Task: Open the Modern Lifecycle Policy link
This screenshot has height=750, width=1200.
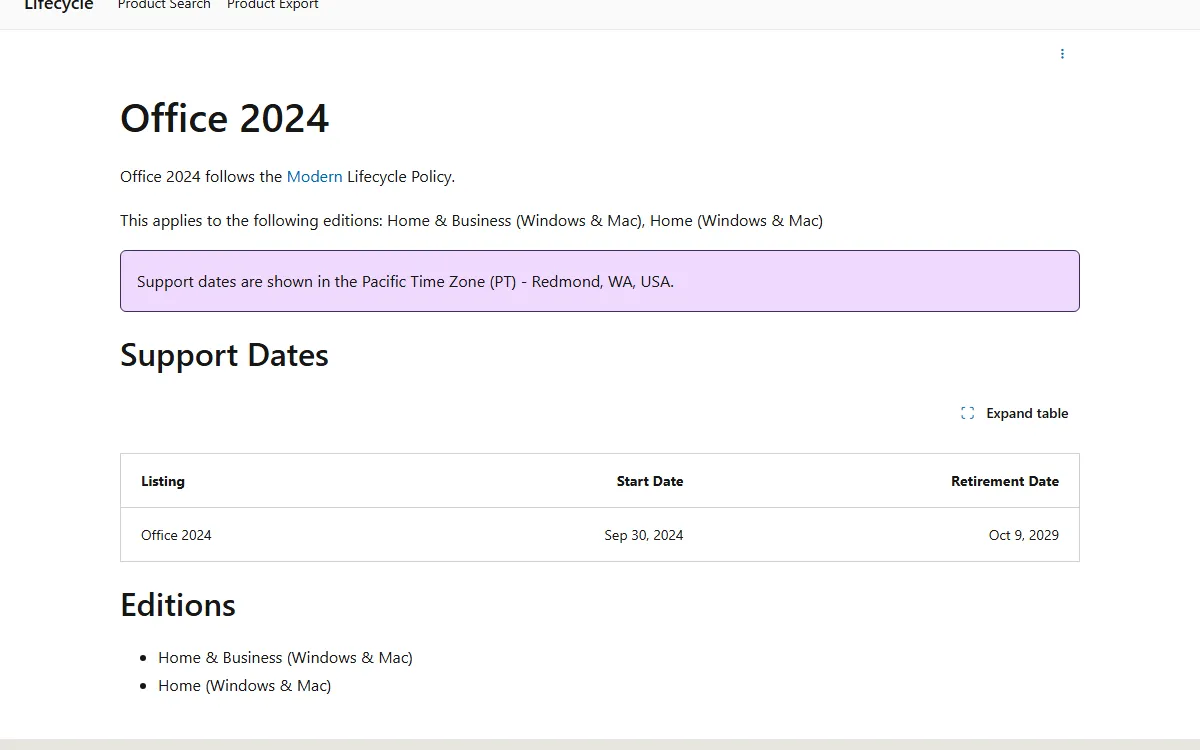Action: coord(314,176)
